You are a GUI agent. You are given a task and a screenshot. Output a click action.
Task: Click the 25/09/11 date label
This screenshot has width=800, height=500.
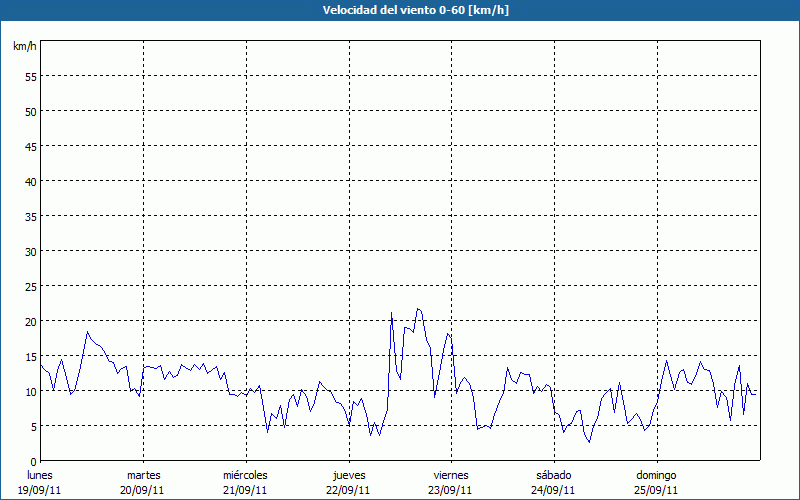tap(656, 490)
